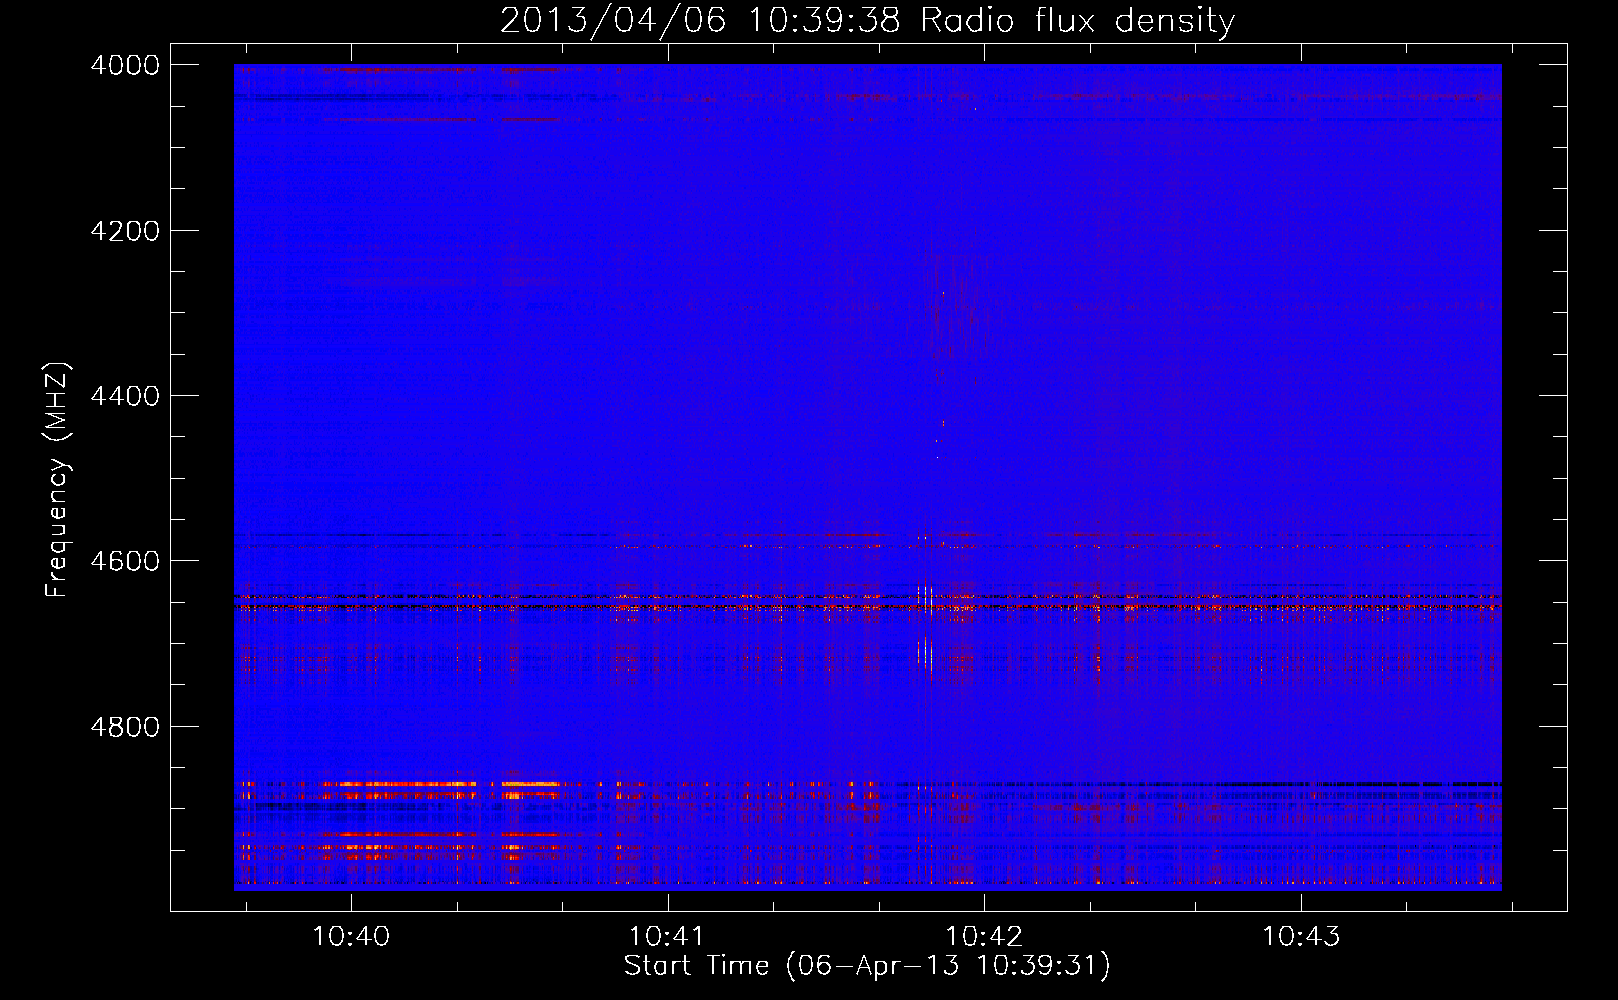Click the 'Frequency (MHZ)' axis label
Image resolution: width=1618 pixels, height=1000 pixels.
[x=57, y=480]
